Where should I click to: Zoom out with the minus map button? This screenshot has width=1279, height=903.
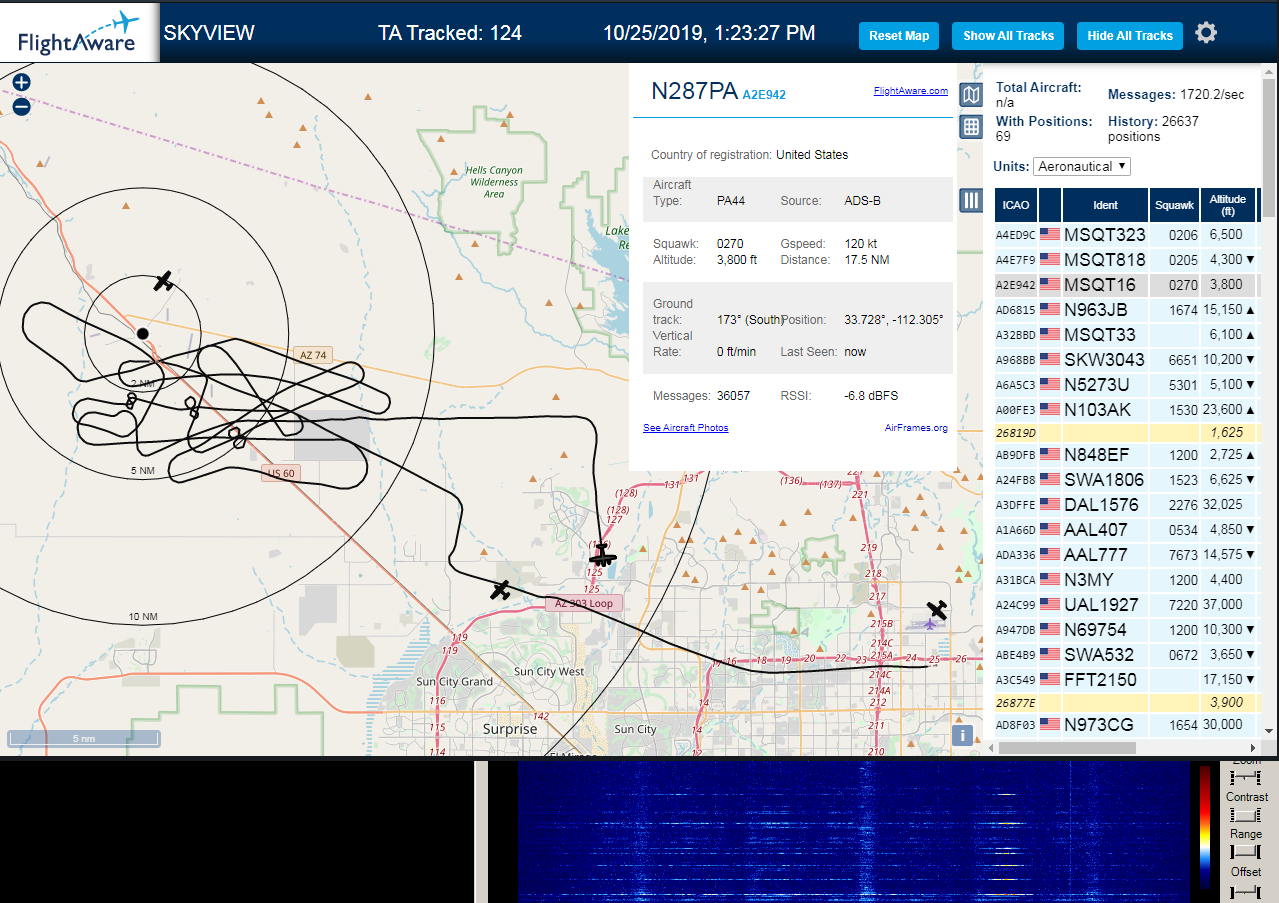[21, 107]
